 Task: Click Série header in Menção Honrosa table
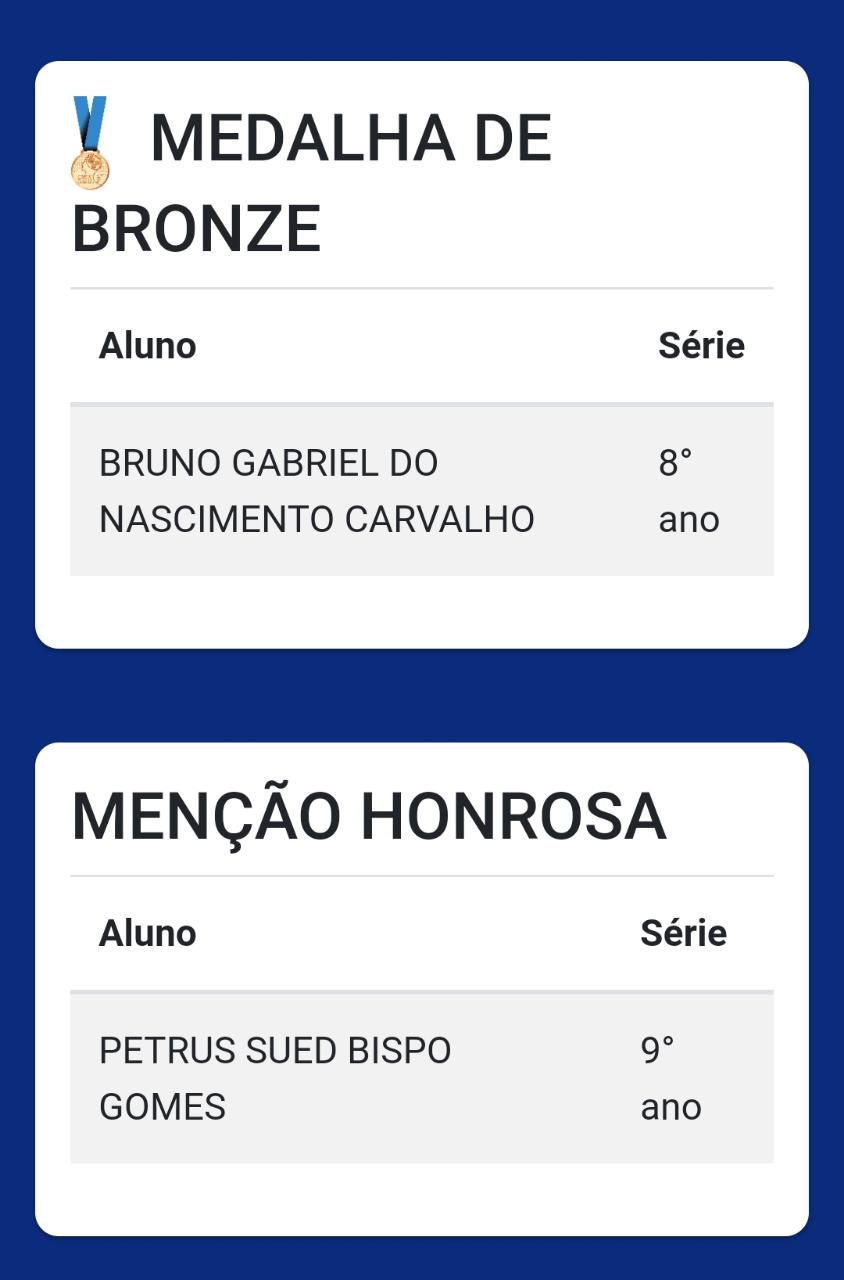click(x=683, y=934)
